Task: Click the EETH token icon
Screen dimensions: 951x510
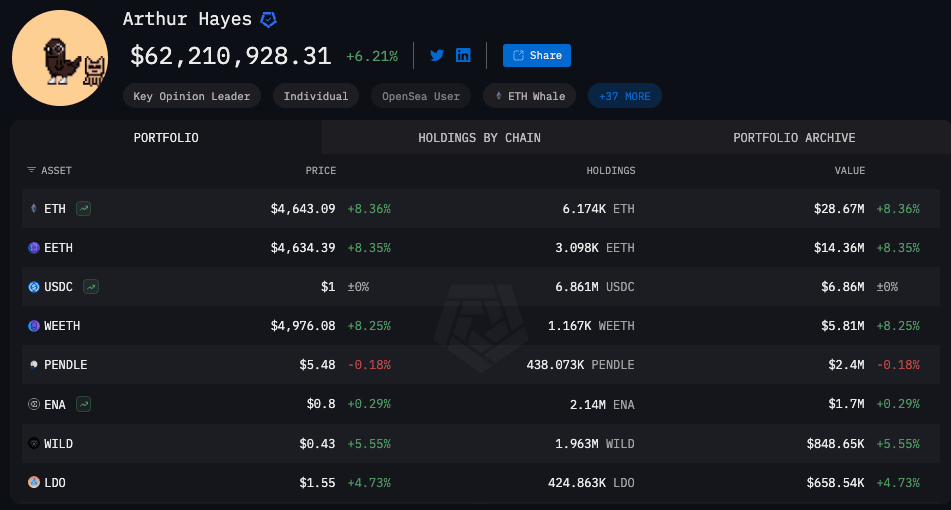Action: [x=34, y=247]
